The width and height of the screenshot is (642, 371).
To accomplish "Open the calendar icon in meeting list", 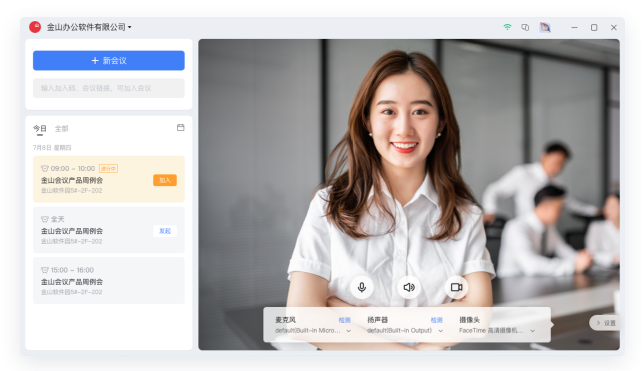I will tap(181, 128).
